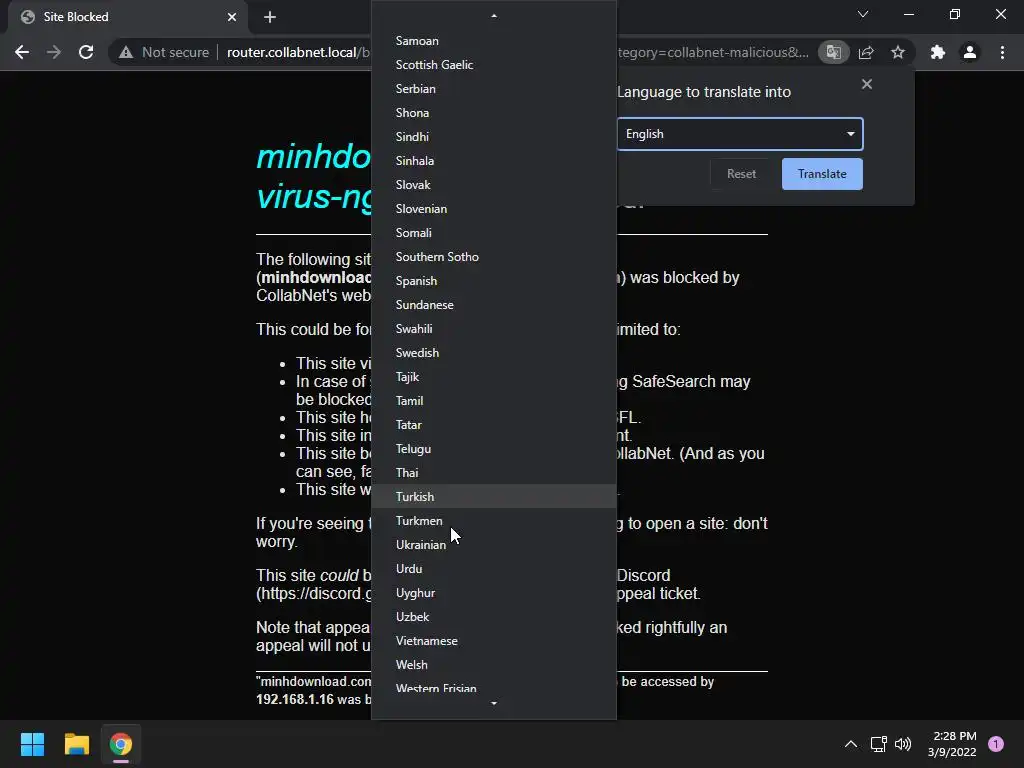1024x768 pixels.
Task: Open the notification badge in taskbar
Action: [996, 744]
